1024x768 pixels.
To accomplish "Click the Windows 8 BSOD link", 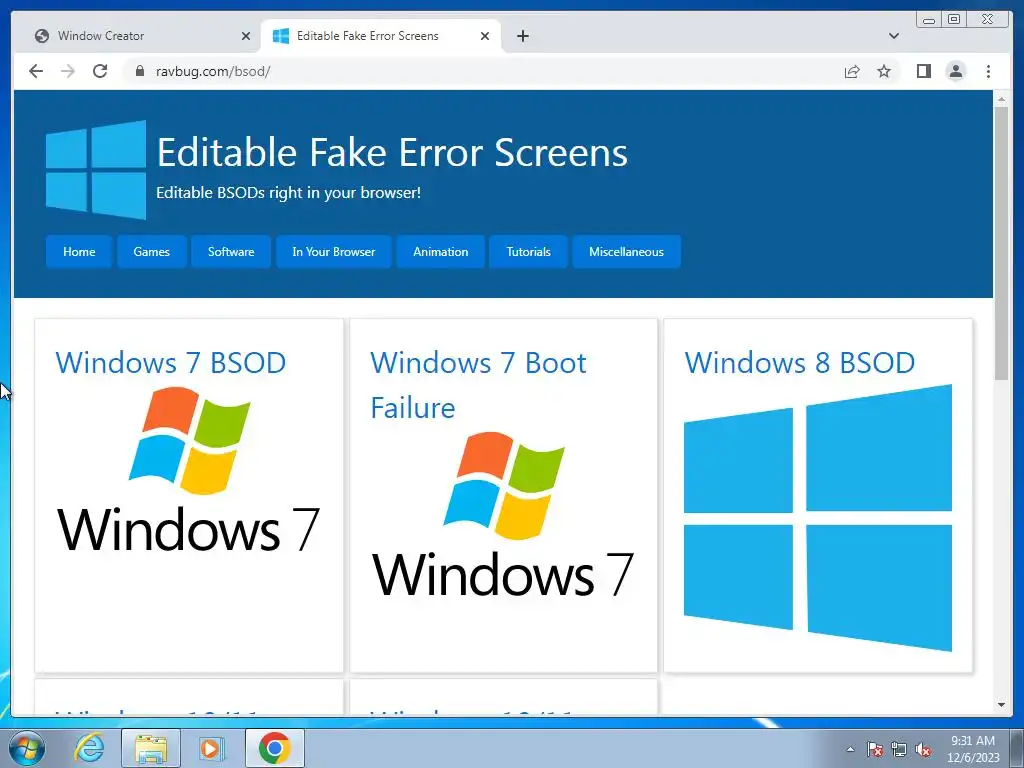I will 799,362.
